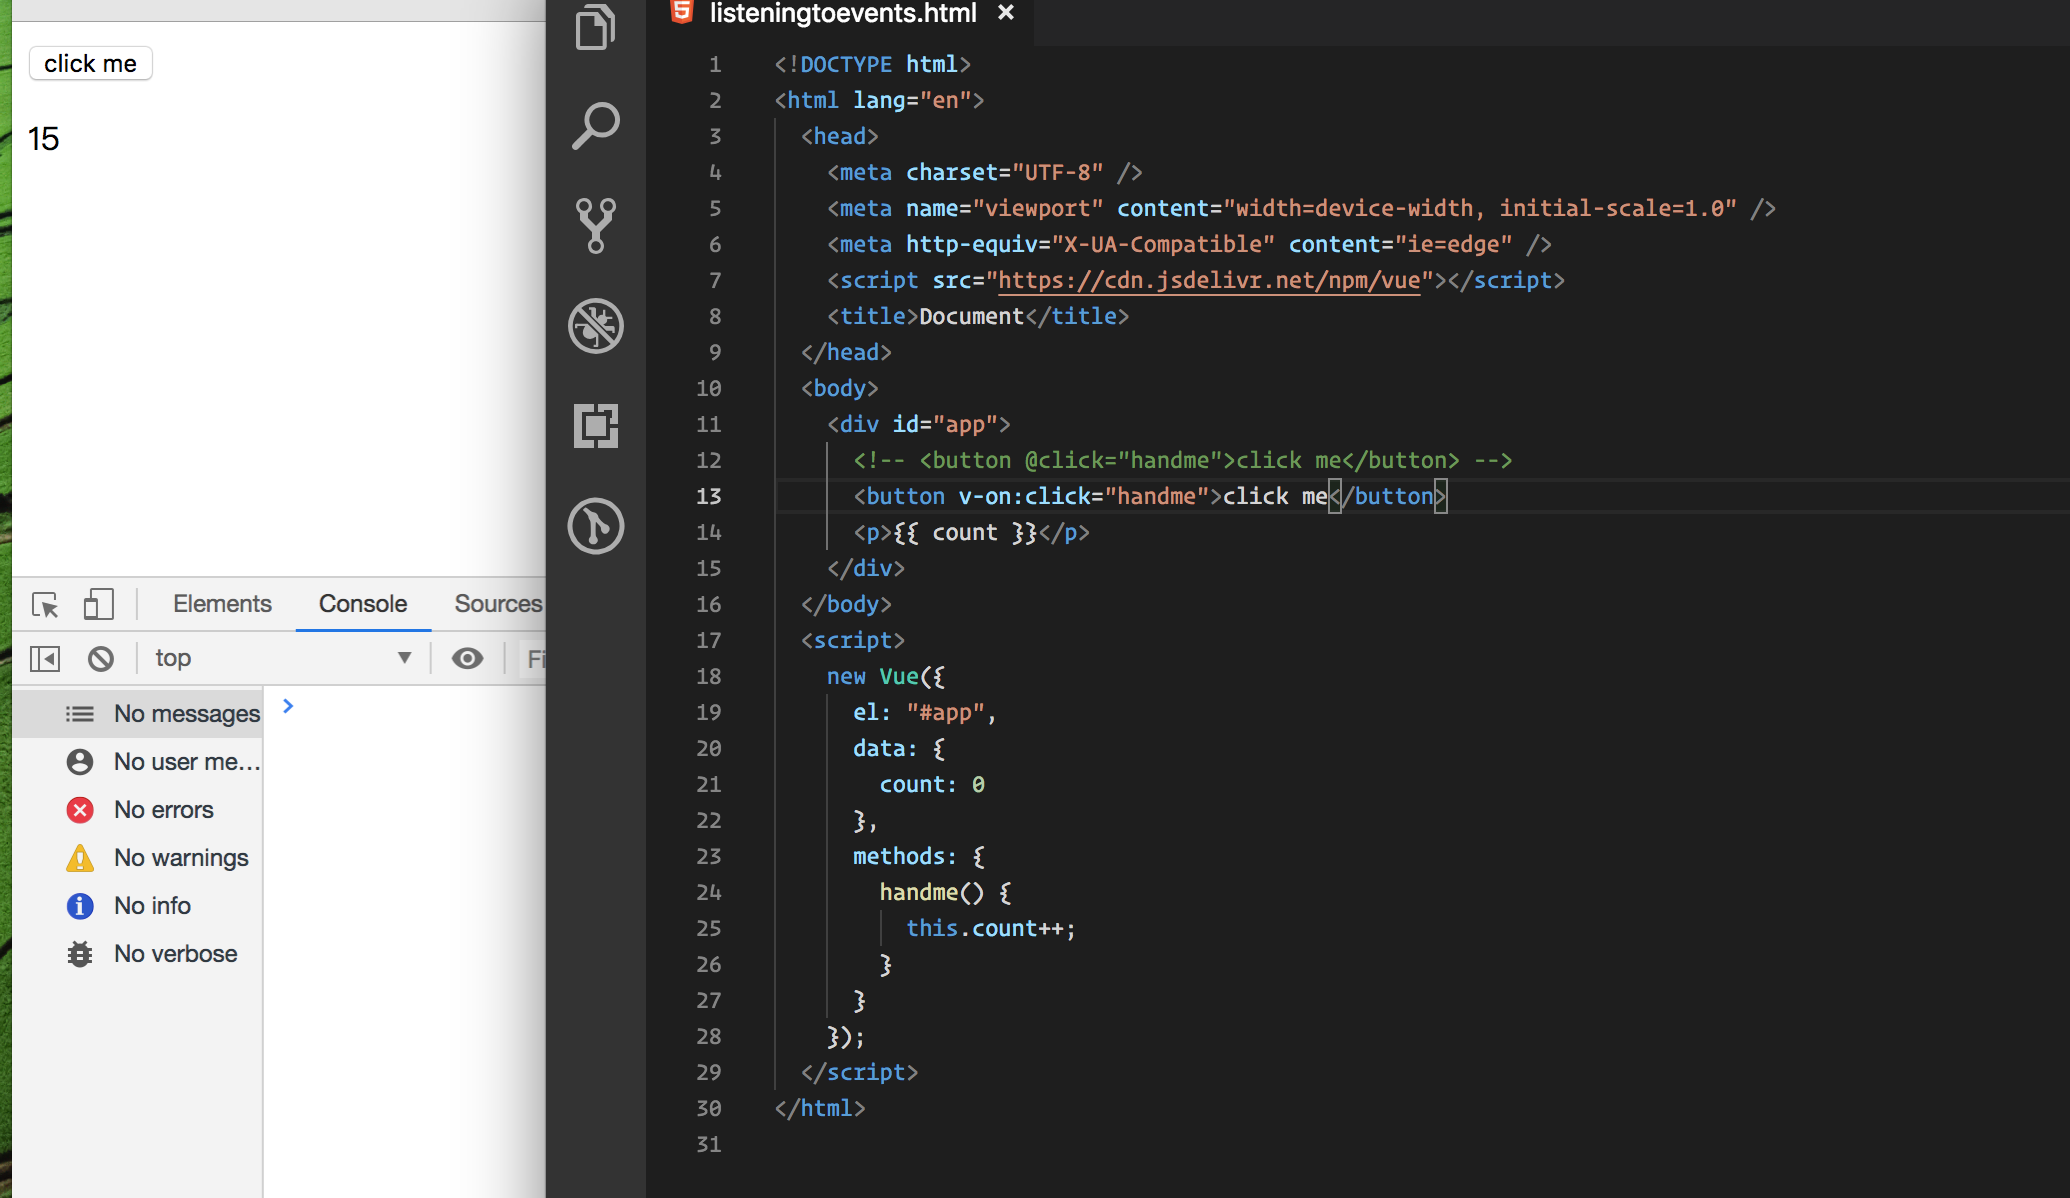Open the top context dropdown
The width and height of the screenshot is (2070, 1198).
pos(283,659)
